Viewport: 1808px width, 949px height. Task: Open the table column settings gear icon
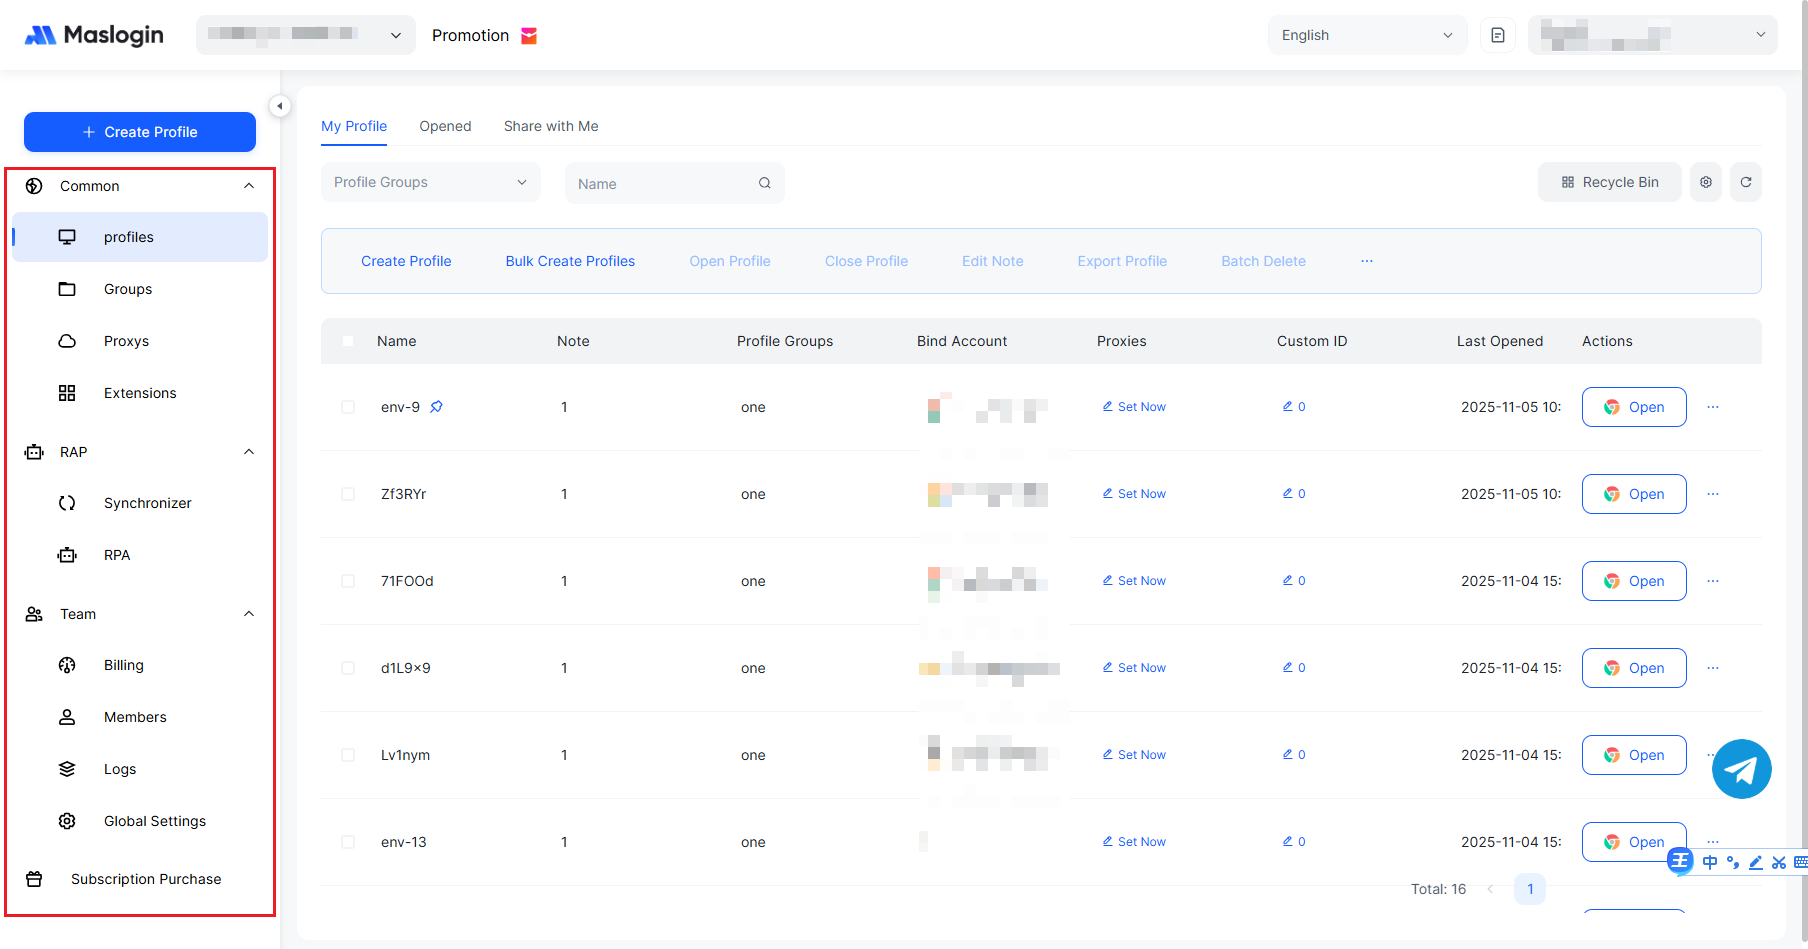[1705, 182]
